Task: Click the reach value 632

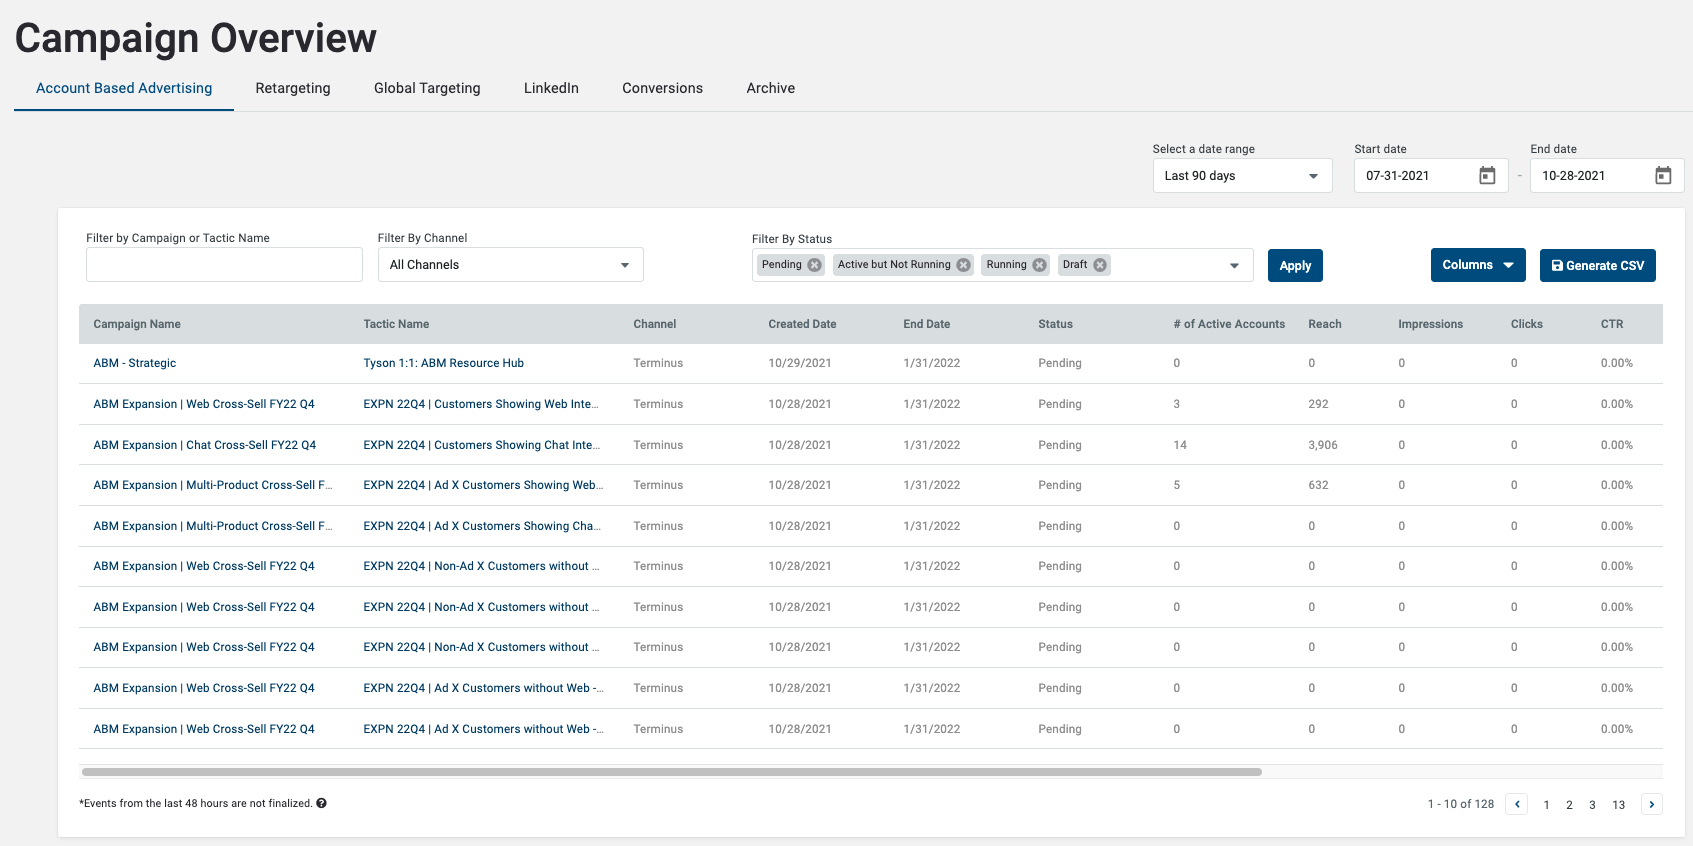Action: [x=1318, y=485]
